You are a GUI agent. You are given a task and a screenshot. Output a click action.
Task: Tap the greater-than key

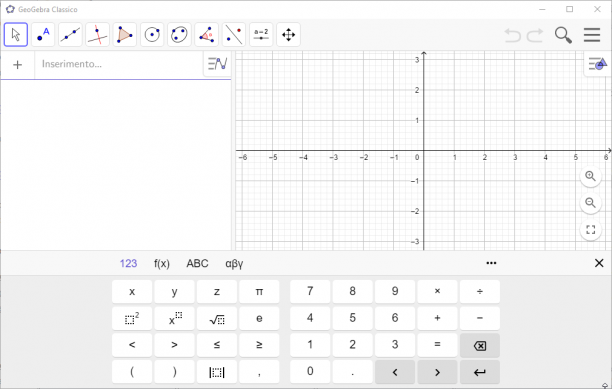tap(174, 345)
